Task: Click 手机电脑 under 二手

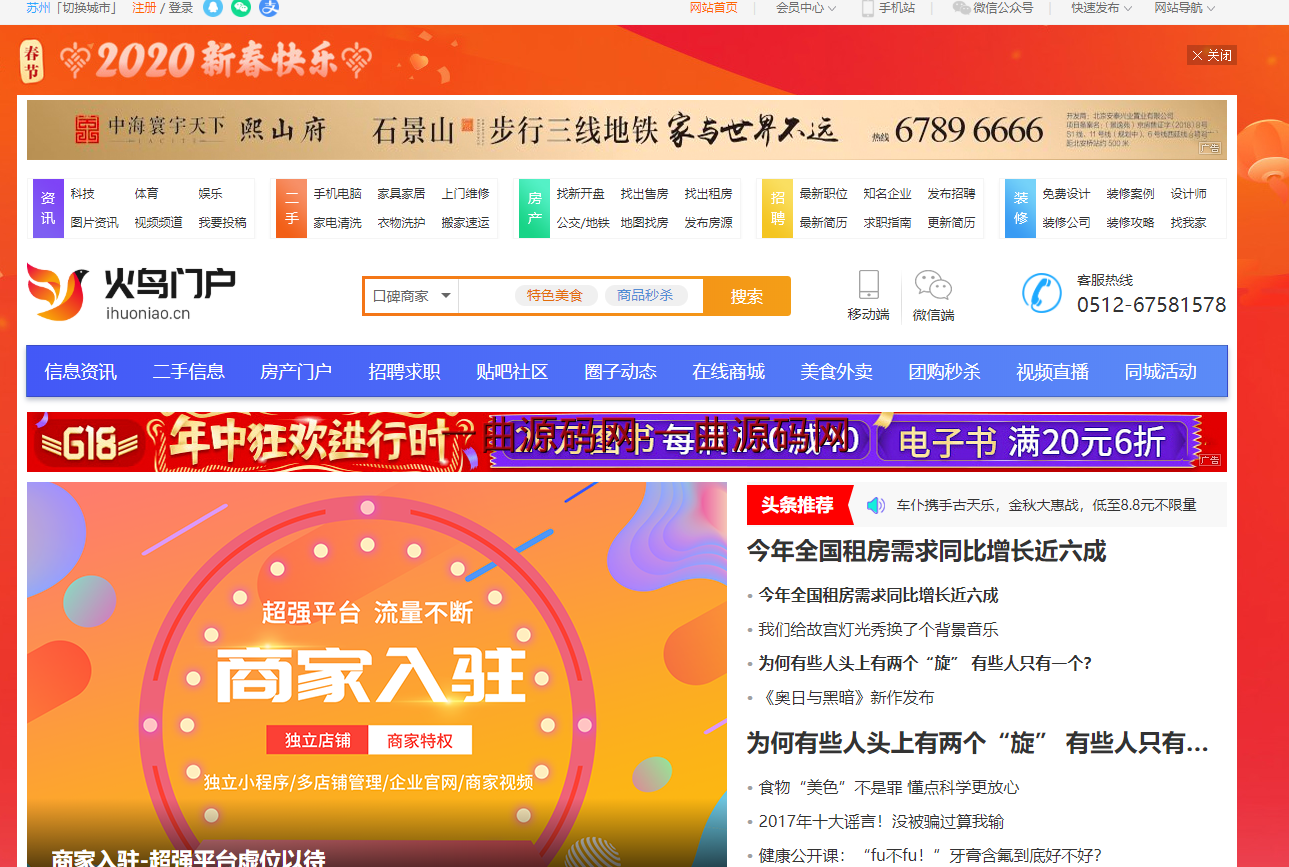Action: coord(338,194)
